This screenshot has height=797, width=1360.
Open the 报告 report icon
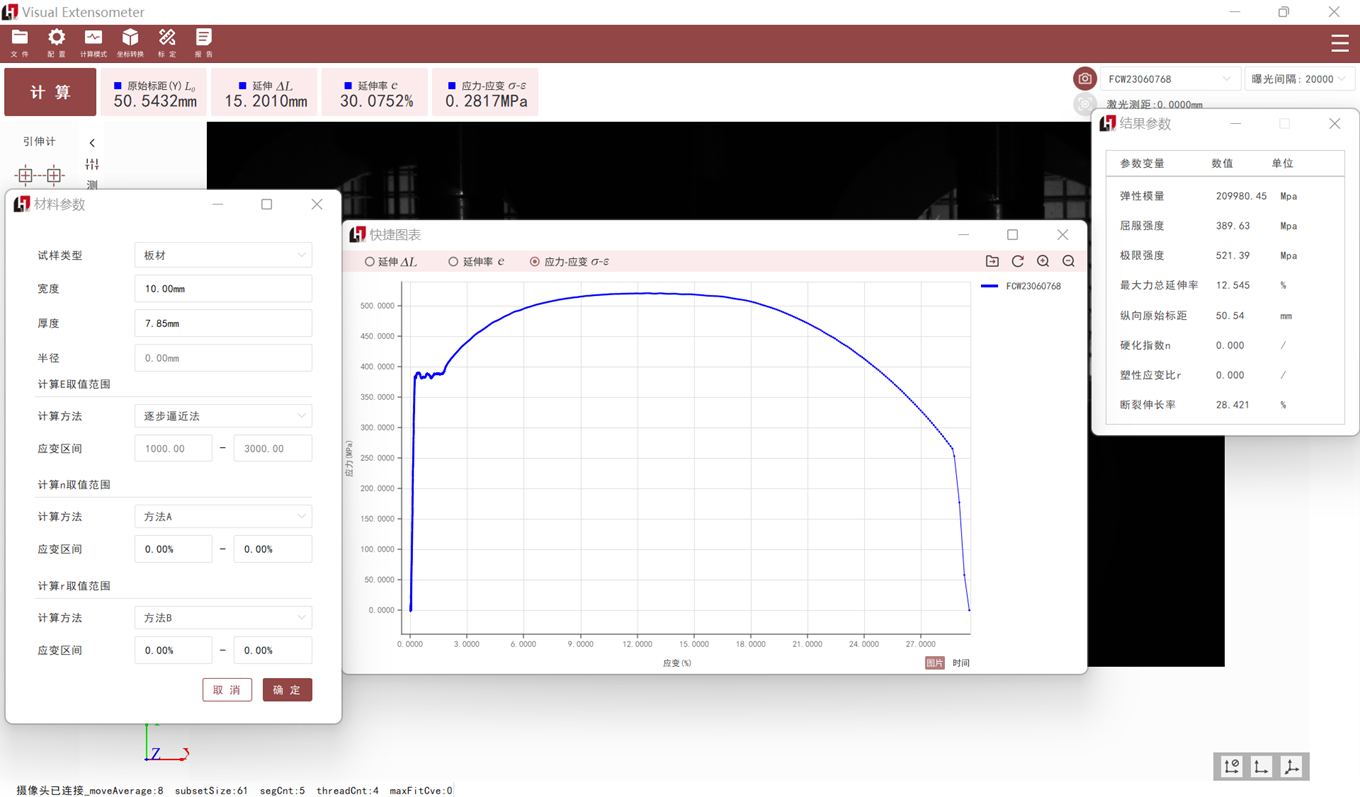click(x=203, y=42)
